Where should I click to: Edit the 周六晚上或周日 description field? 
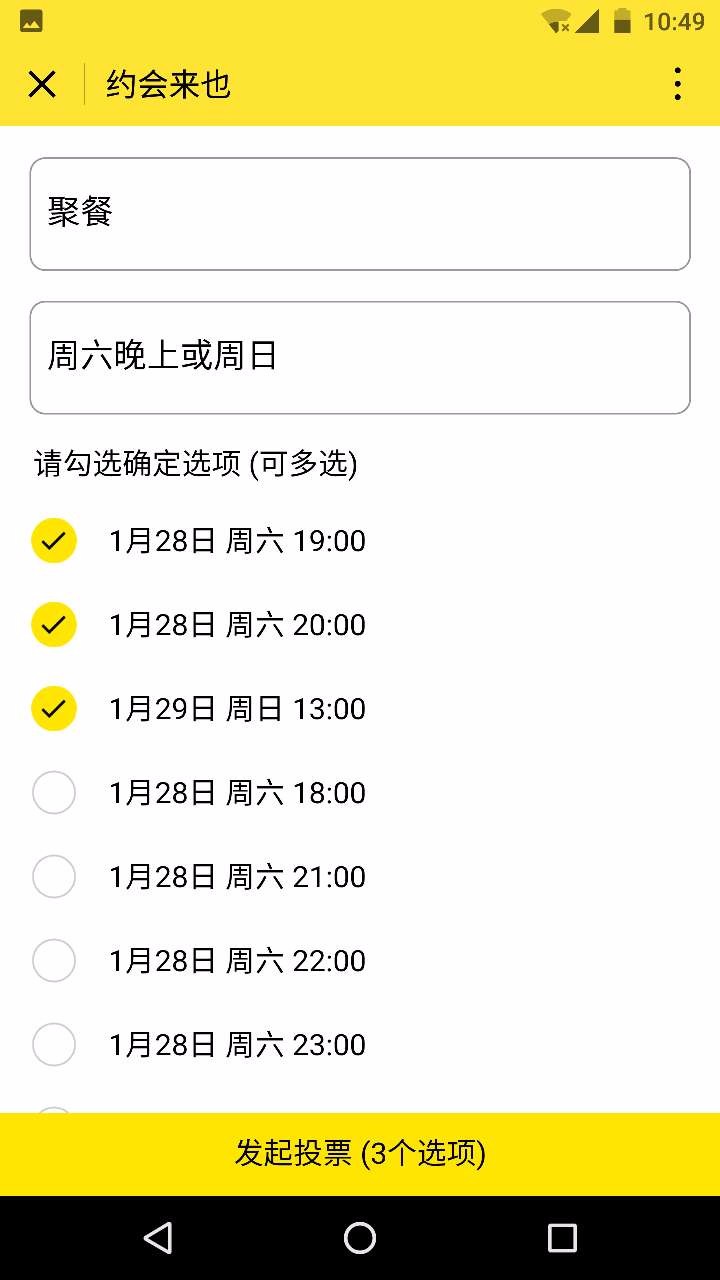click(360, 357)
